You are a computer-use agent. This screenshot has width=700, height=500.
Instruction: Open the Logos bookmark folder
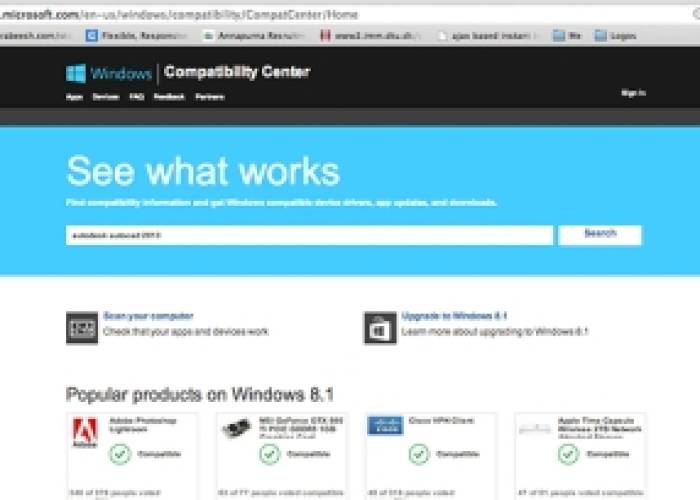point(616,36)
